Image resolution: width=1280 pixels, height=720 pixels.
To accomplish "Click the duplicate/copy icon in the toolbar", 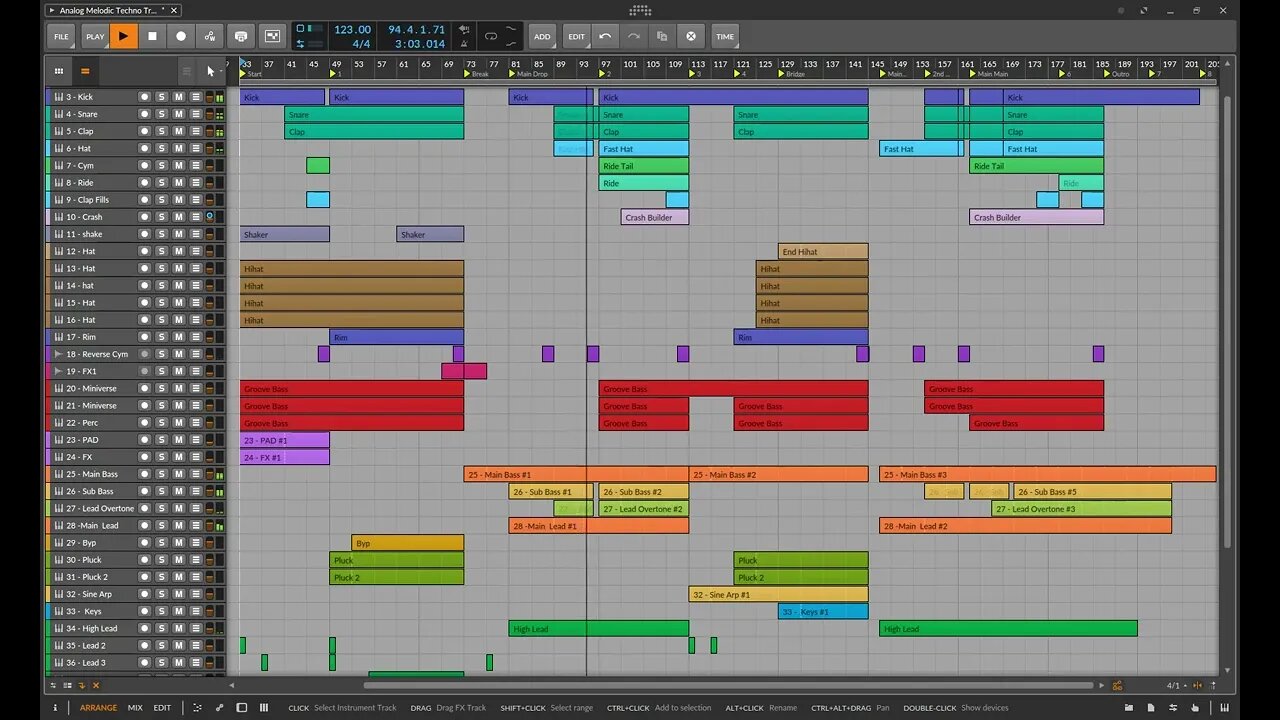I will click(x=661, y=36).
